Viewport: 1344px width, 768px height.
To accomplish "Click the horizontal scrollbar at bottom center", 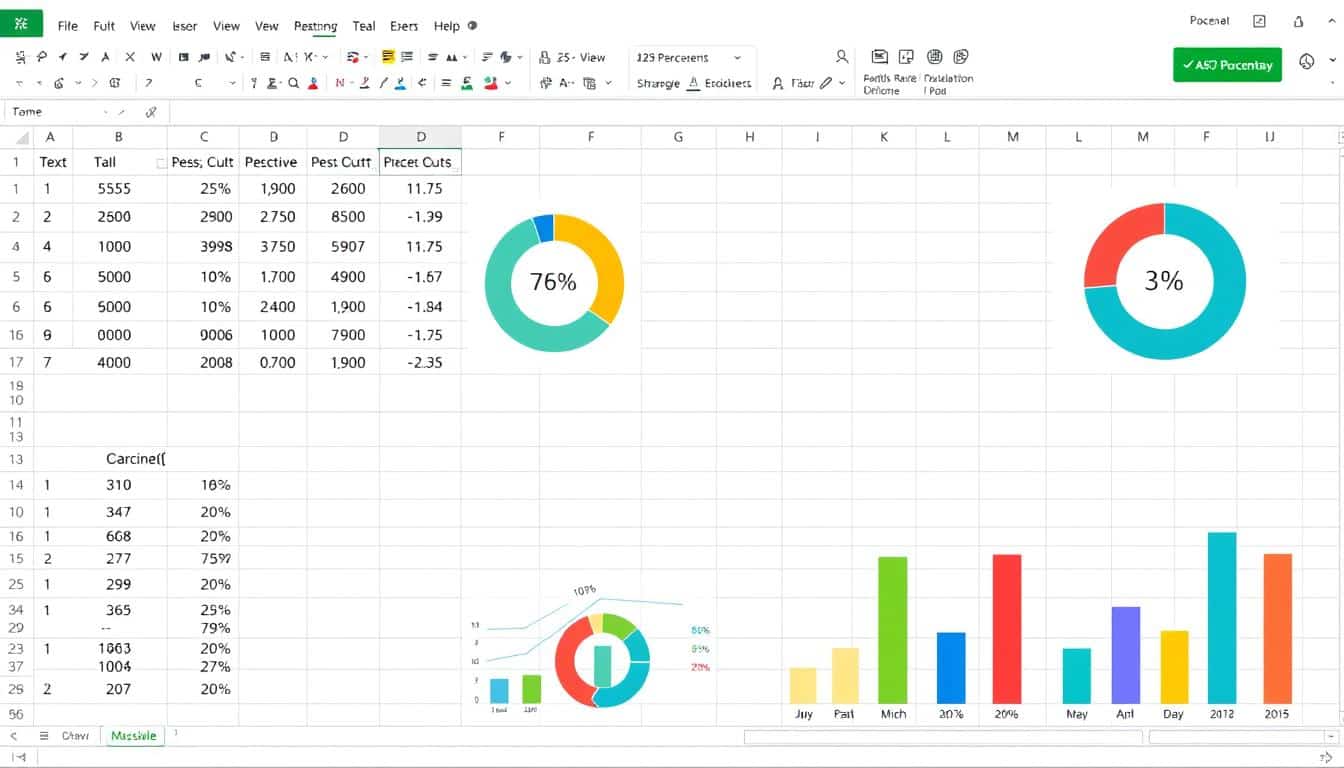I will [942, 737].
